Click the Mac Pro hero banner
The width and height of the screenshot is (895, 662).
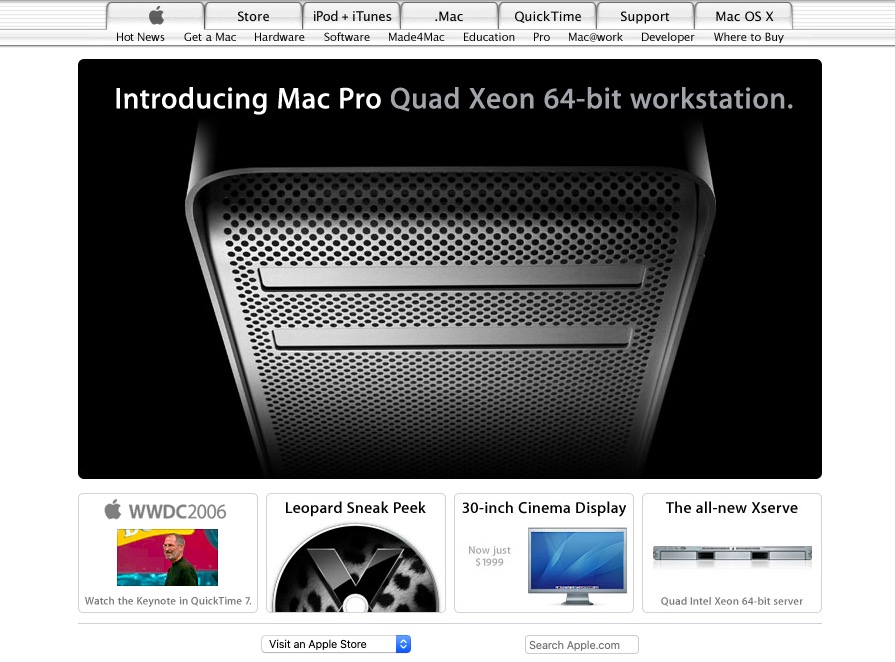click(x=450, y=269)
